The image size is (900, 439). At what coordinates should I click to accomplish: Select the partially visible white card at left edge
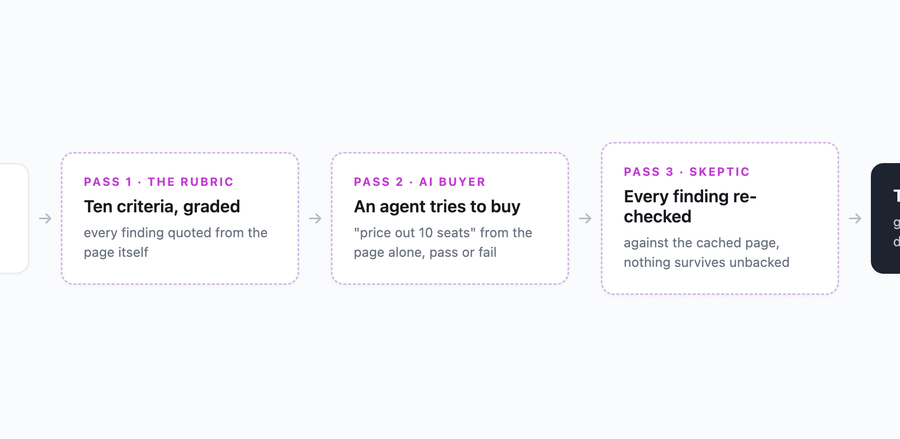pos(14,219)
